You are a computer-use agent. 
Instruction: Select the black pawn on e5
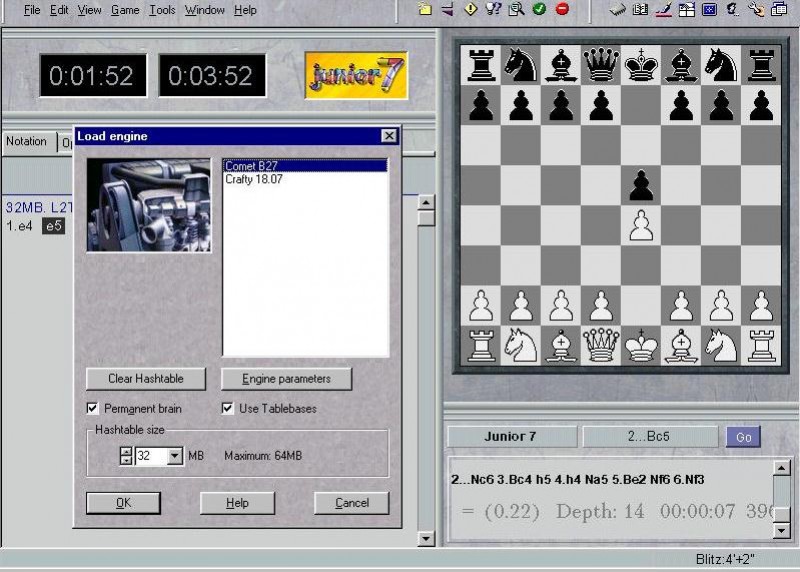tap(641, 186)
